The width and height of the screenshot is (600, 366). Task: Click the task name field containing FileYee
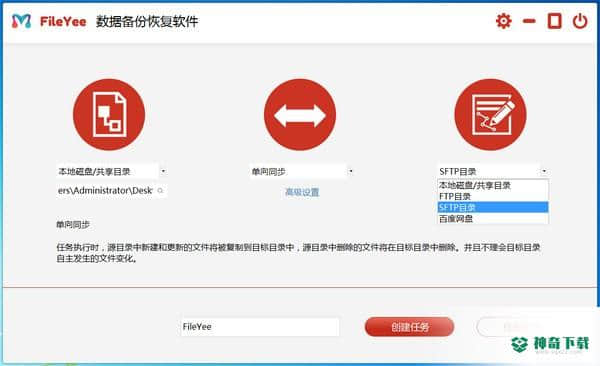[x=260, y=327]
